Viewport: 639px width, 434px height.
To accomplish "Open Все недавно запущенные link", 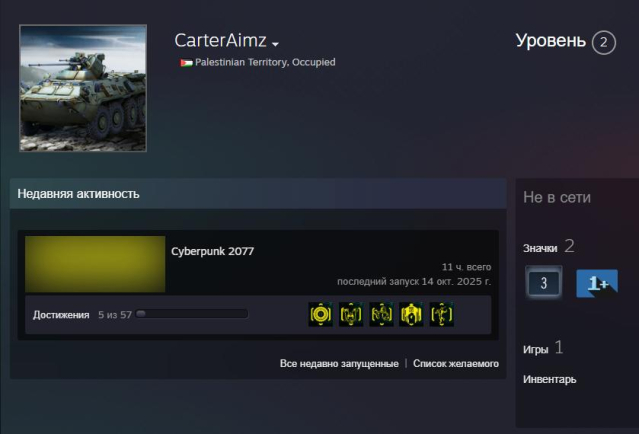I will point(339,364).
